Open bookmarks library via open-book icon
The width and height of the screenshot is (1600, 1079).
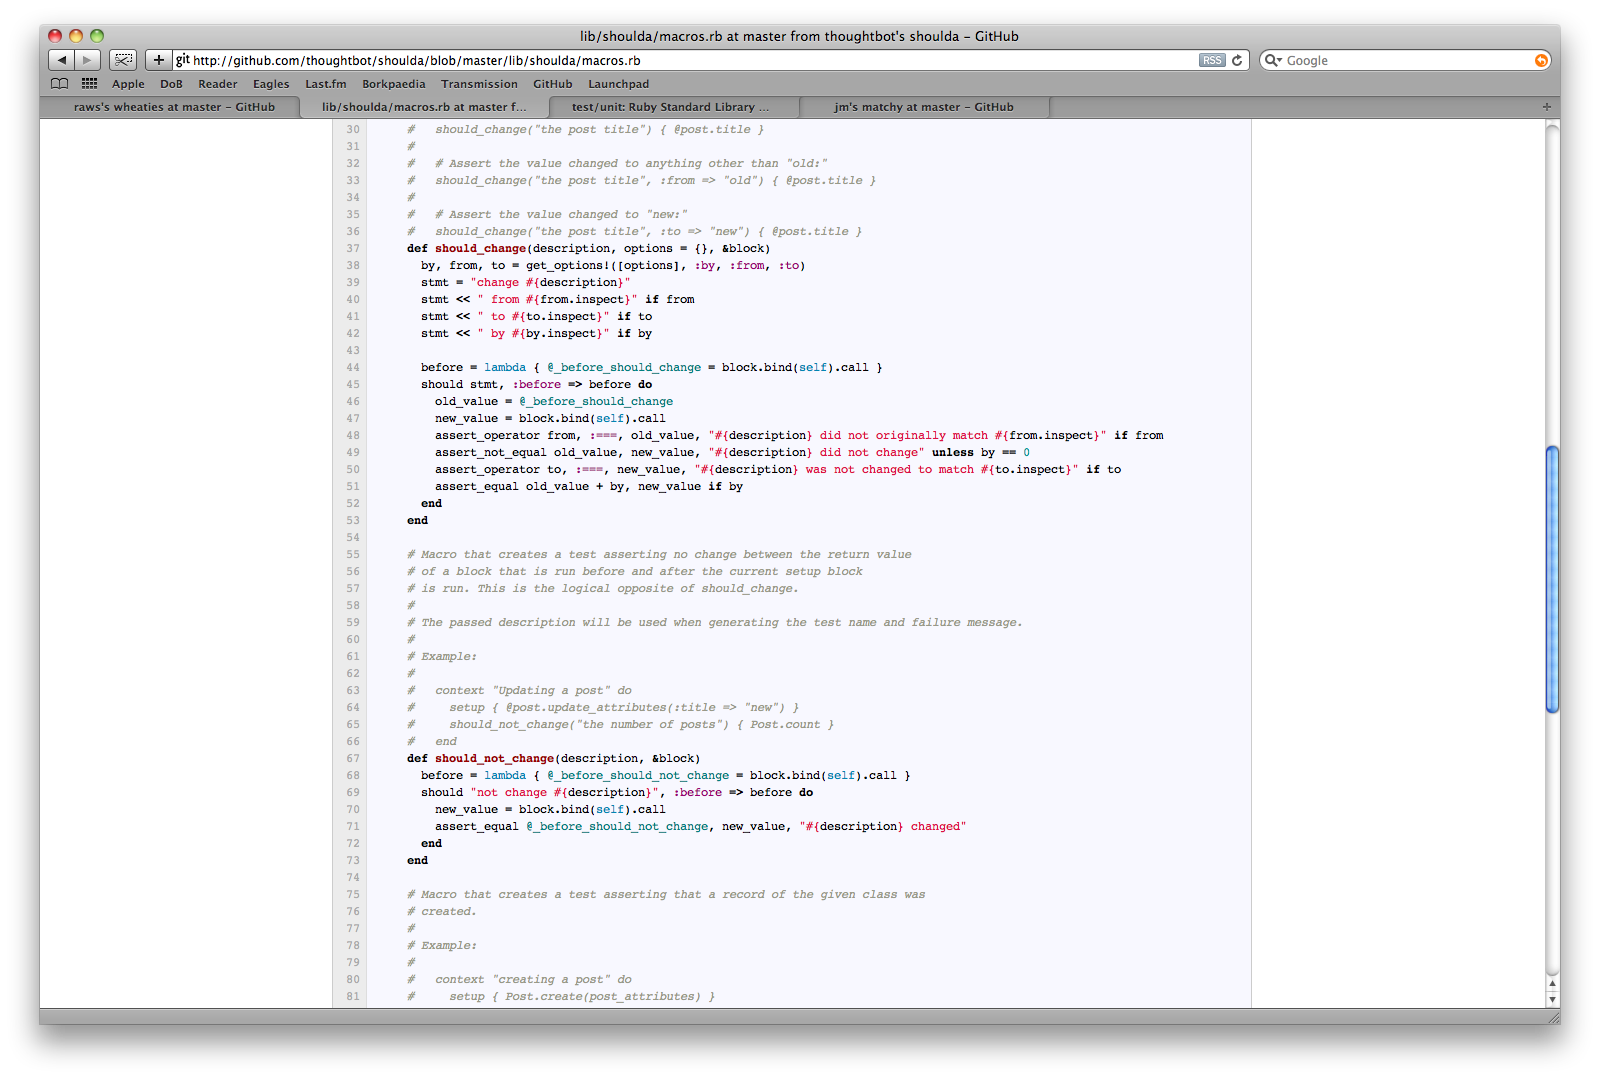[x=60, y=84]
